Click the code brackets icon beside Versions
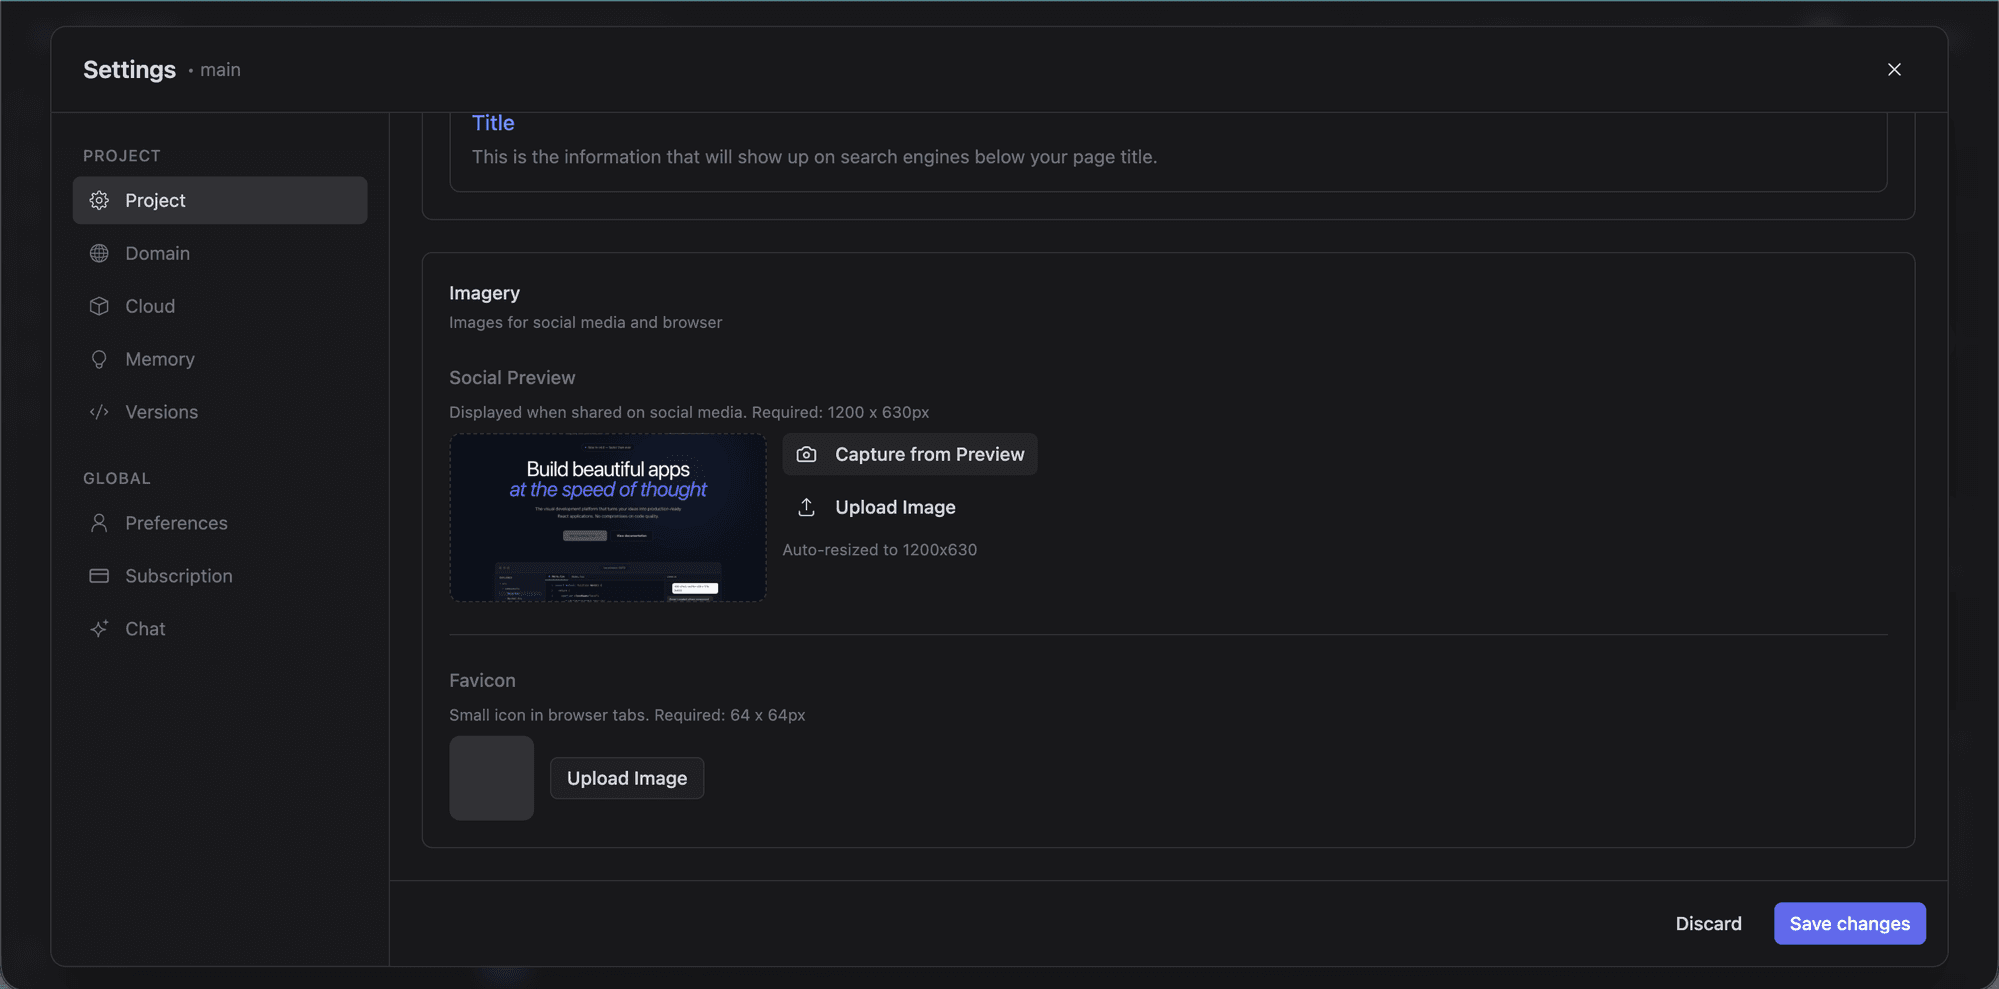1999x989 pixels. tap(99, 412)
